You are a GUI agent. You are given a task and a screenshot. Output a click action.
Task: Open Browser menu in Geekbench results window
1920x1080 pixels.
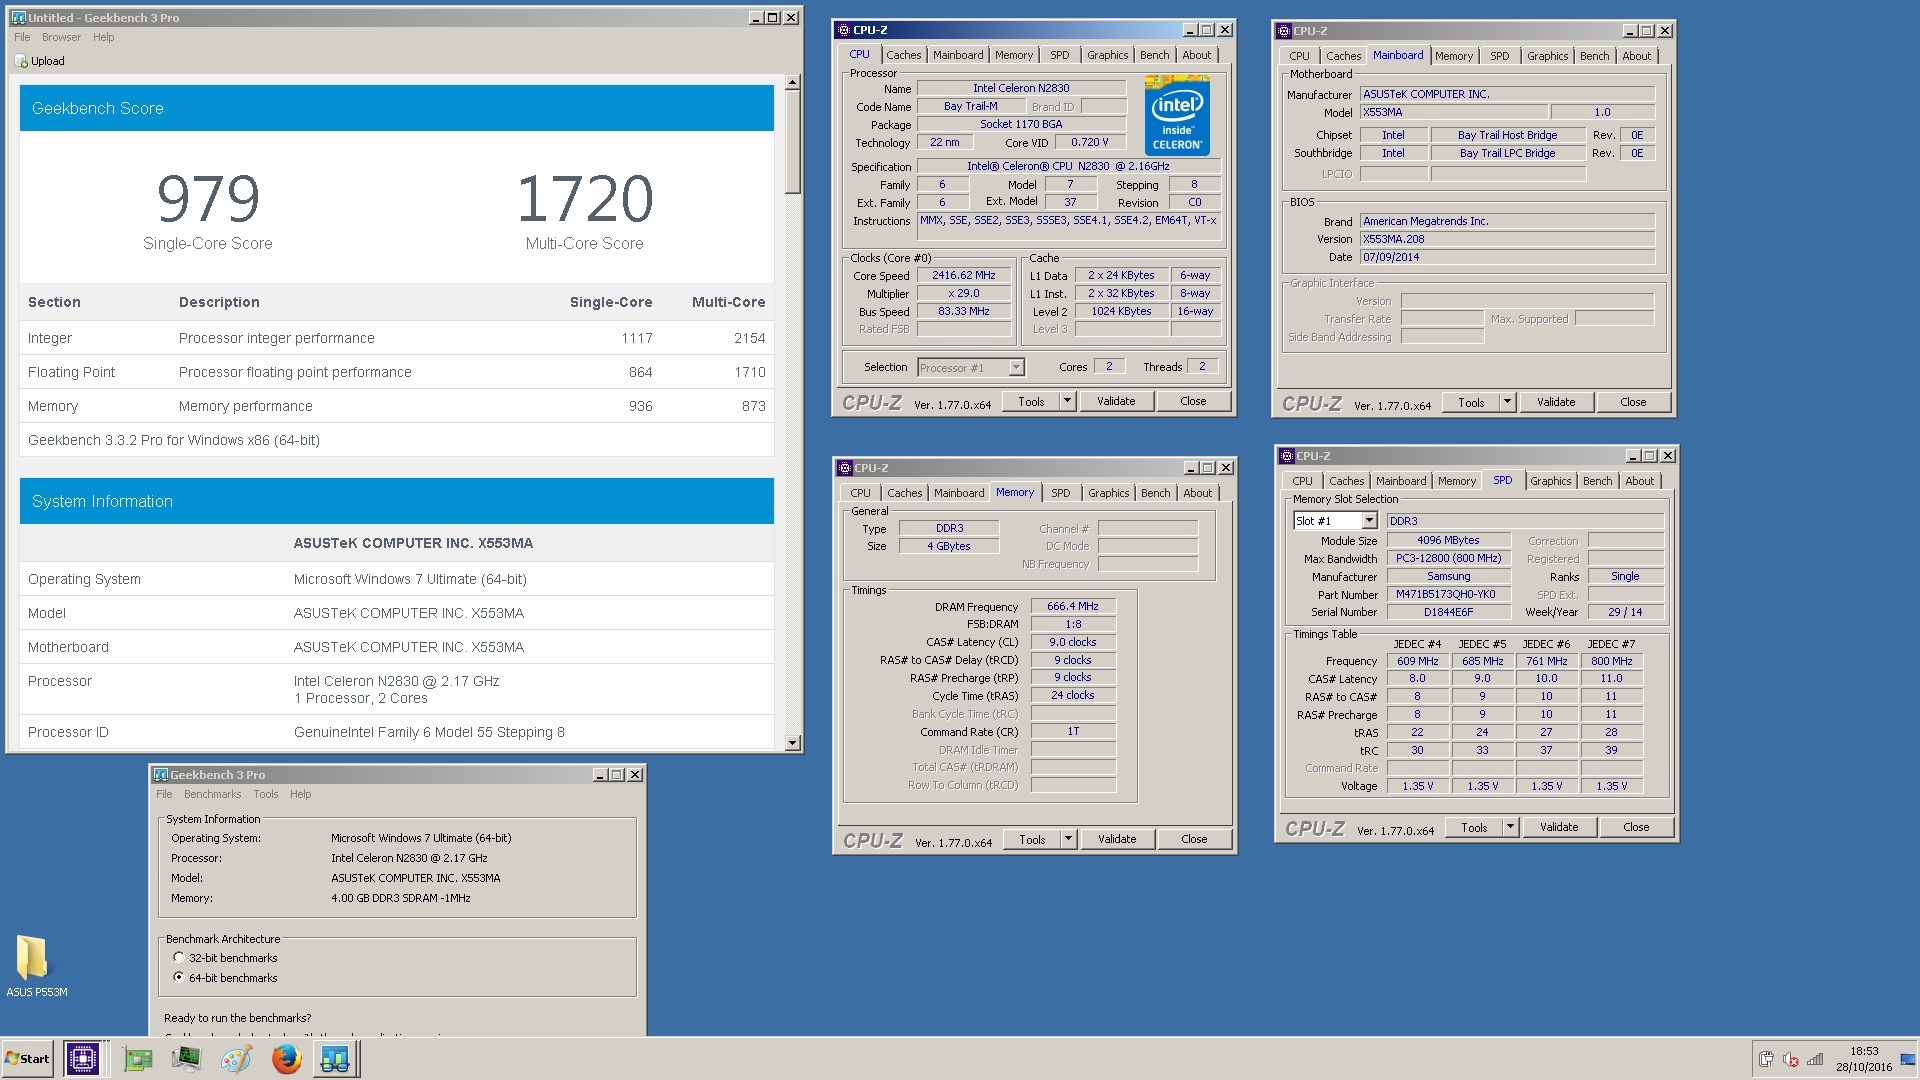point(61,37)
